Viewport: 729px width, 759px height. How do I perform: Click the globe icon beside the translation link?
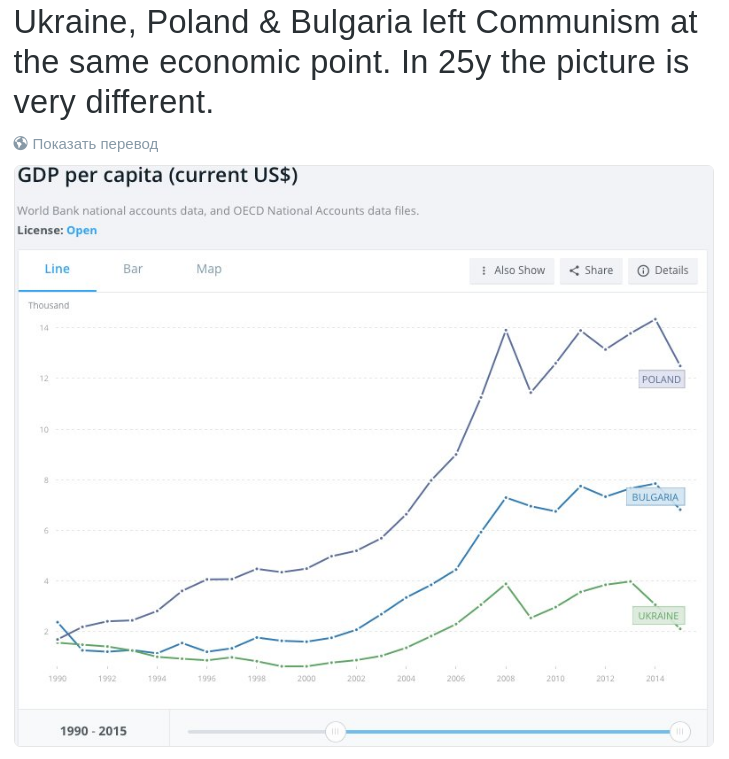(x=21, y=143)
